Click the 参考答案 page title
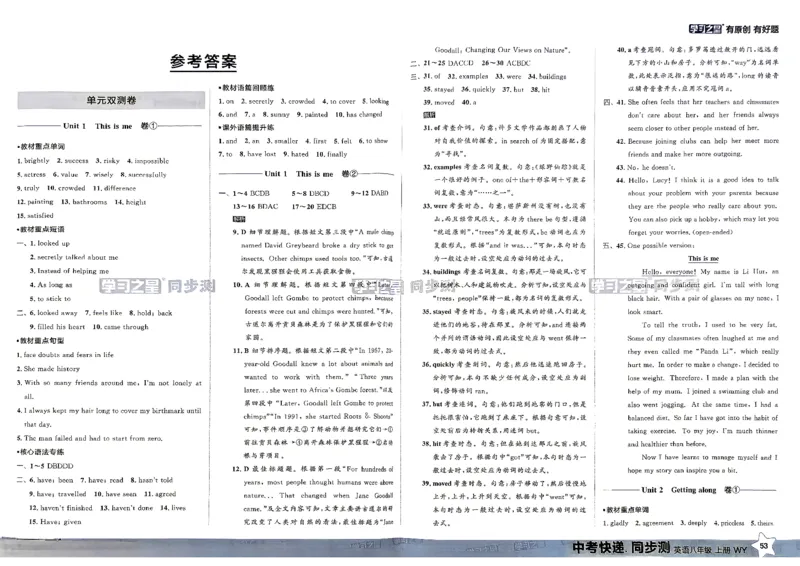This screenshot has height=566, width=800. (203, 62)
